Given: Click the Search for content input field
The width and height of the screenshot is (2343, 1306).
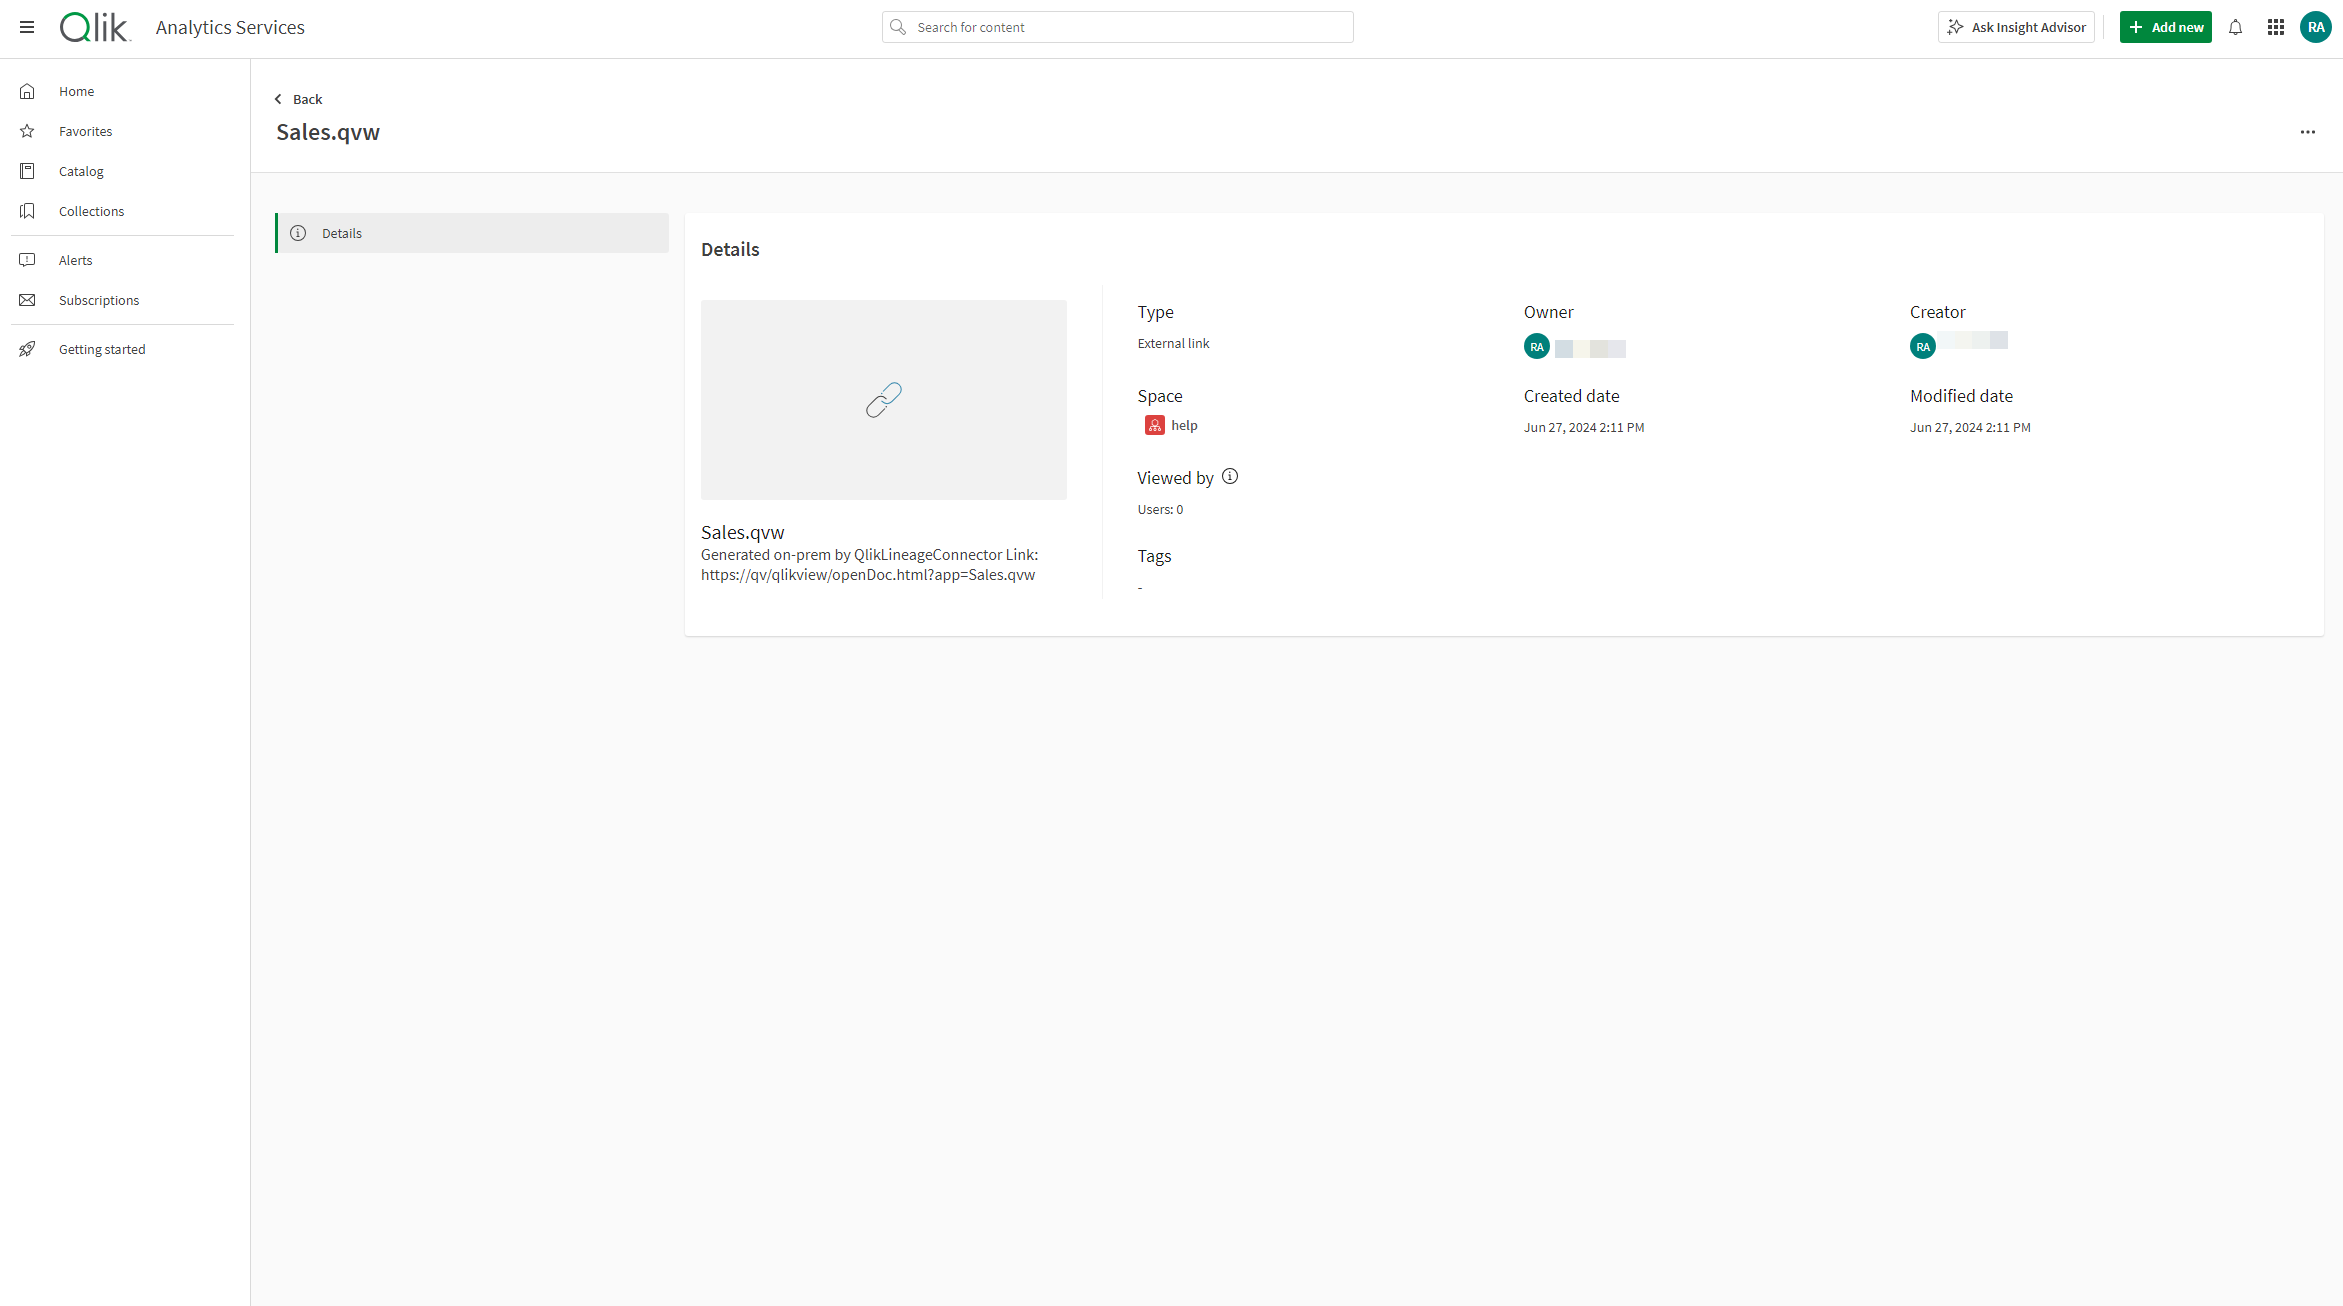Looking at the screenshot, I should pyautogui.click(x=1119, y=27).
